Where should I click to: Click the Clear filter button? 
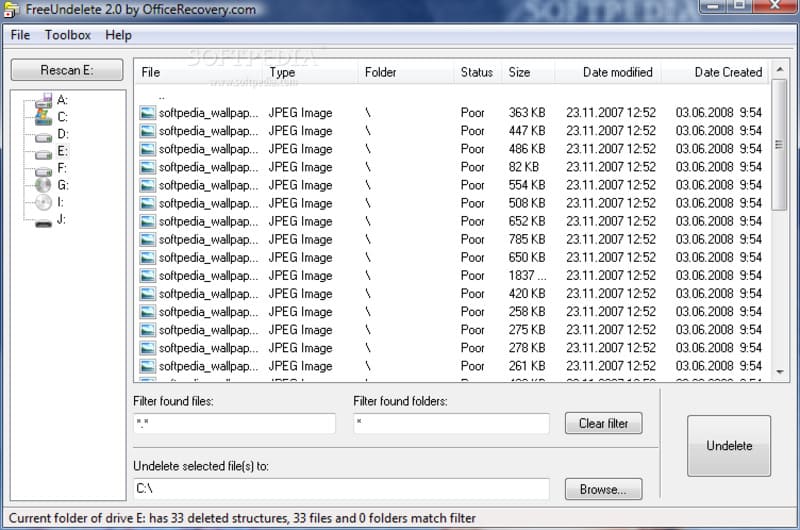click(x=603, y=423)
